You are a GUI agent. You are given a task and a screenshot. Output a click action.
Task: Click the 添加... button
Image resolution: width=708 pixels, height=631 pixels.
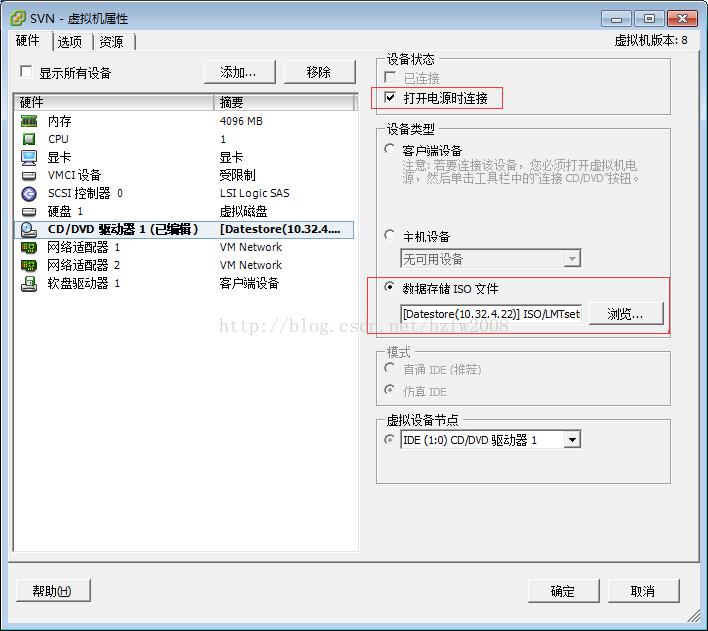click(239, 72)
